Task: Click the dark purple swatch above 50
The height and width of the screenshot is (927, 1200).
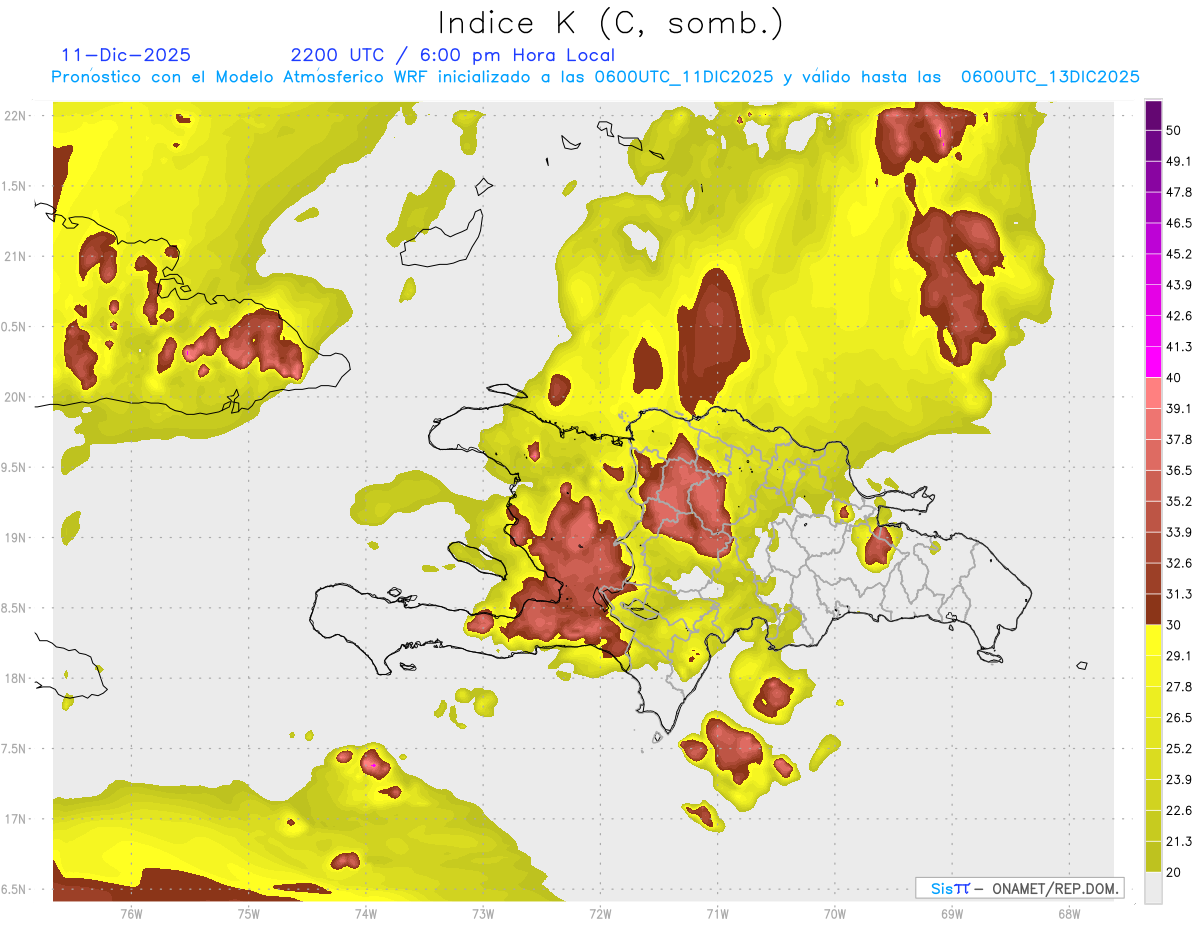Action: tap(1153, 116)
